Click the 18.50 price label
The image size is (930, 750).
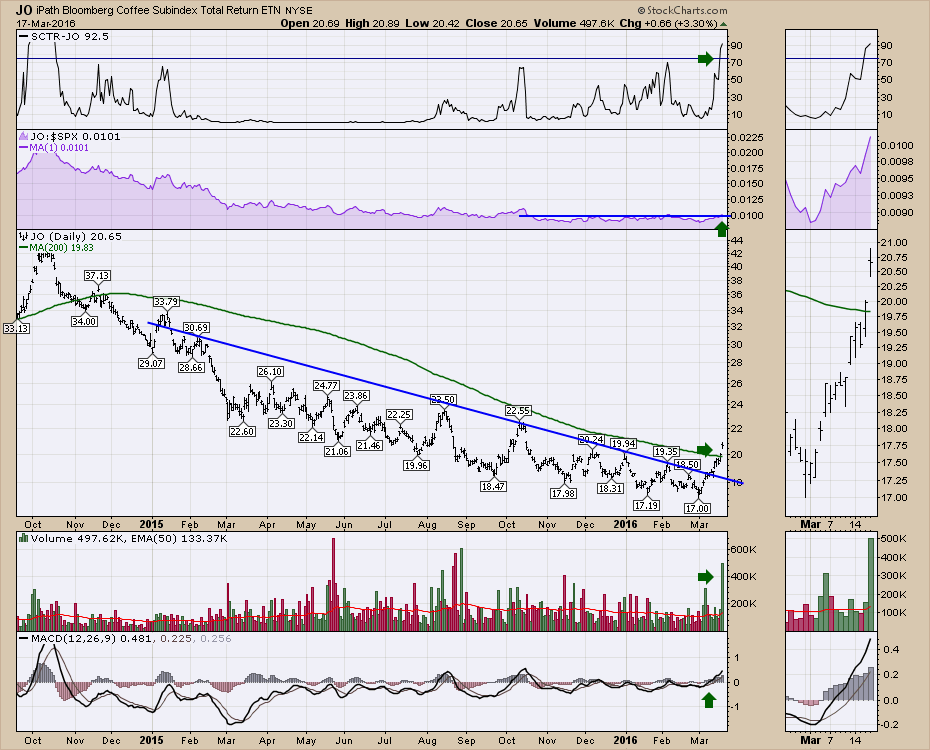point(687,464)
